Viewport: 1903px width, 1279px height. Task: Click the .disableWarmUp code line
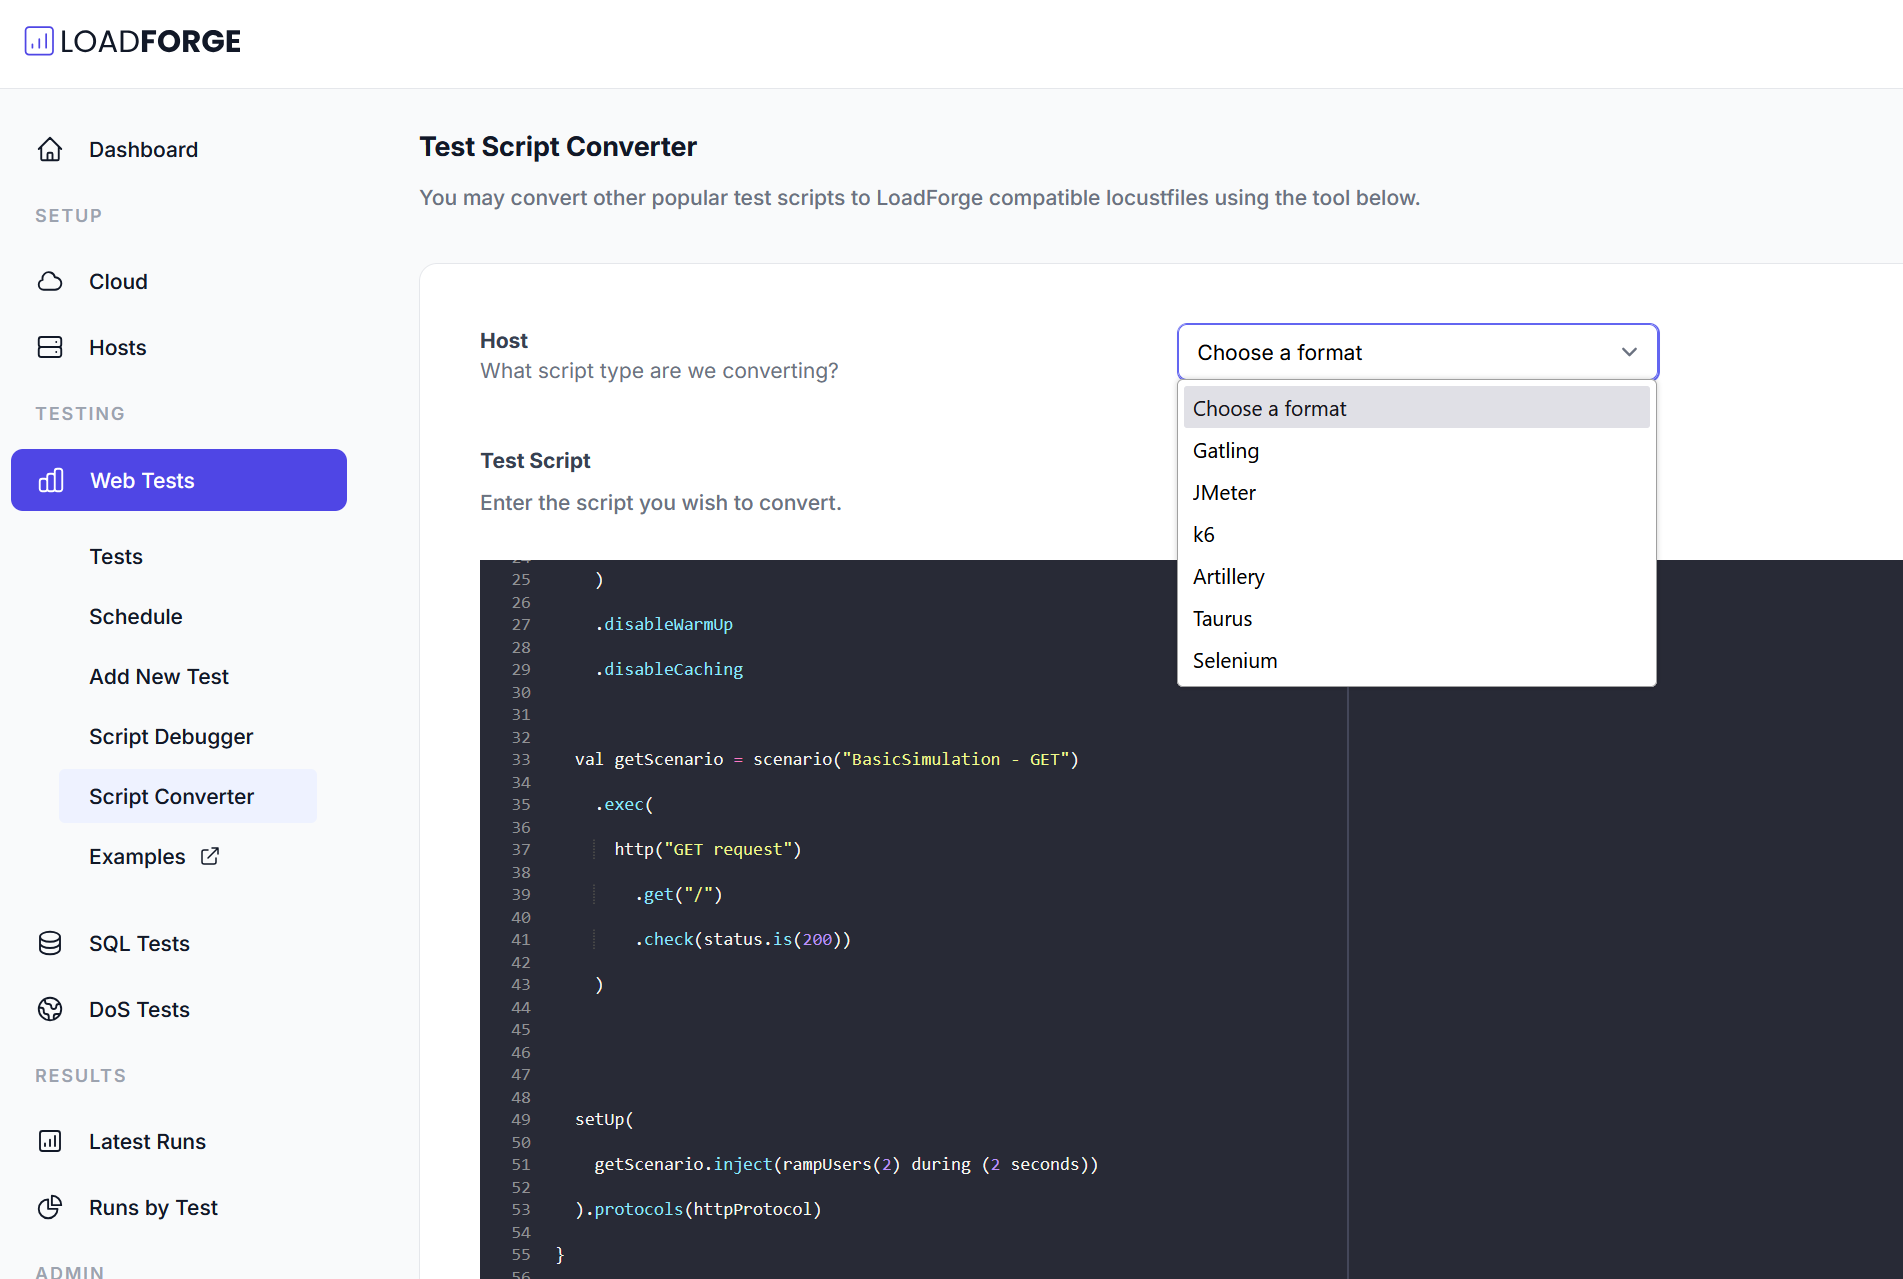[664, 624]
